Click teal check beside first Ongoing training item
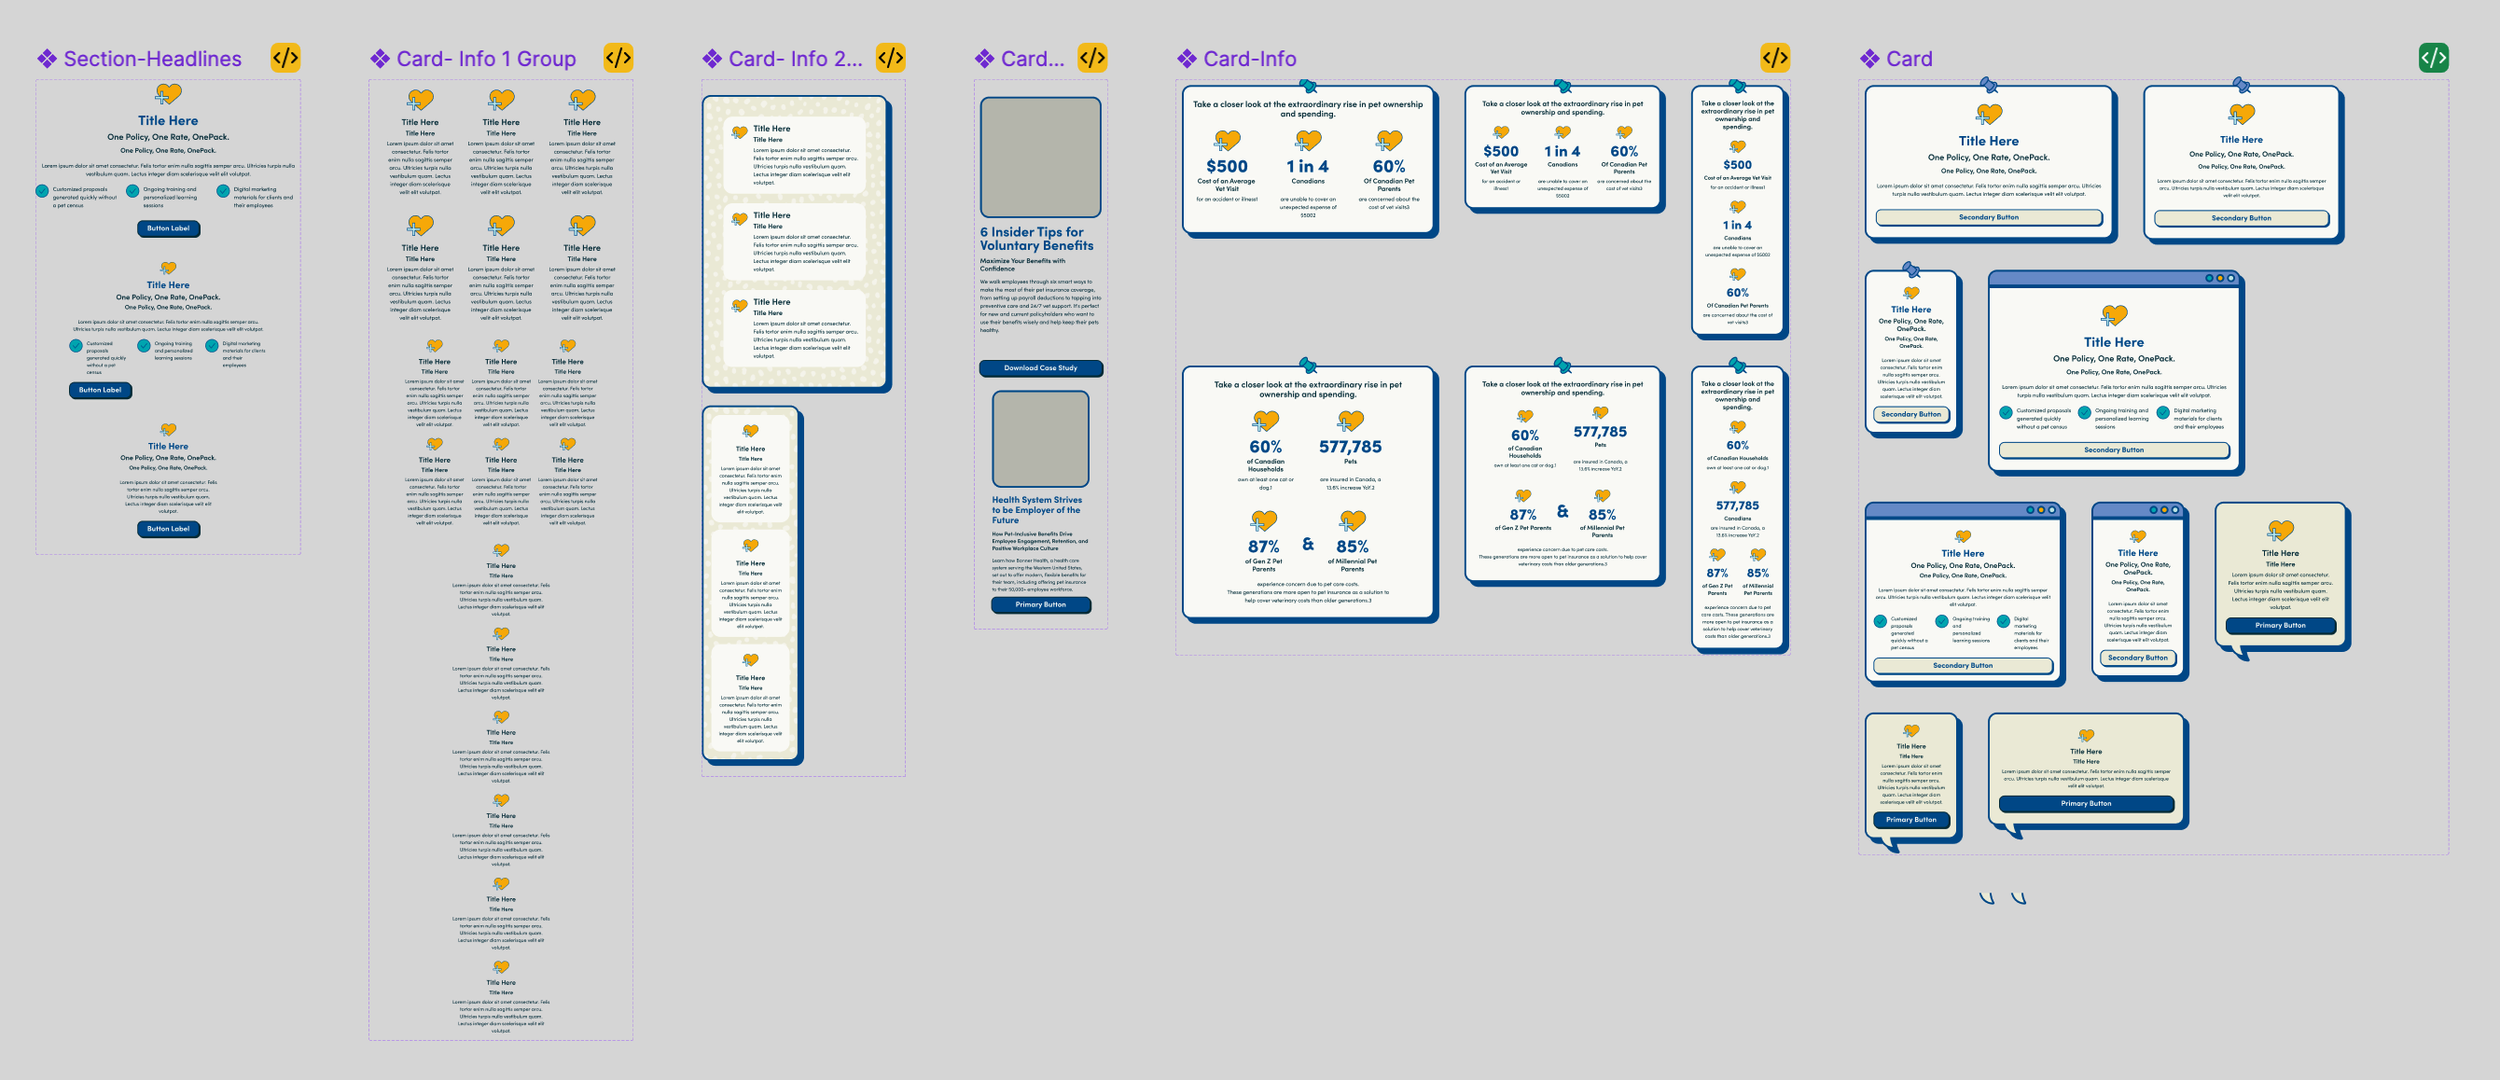This screenshot has height=1080, width=2500. pos(132,191)
